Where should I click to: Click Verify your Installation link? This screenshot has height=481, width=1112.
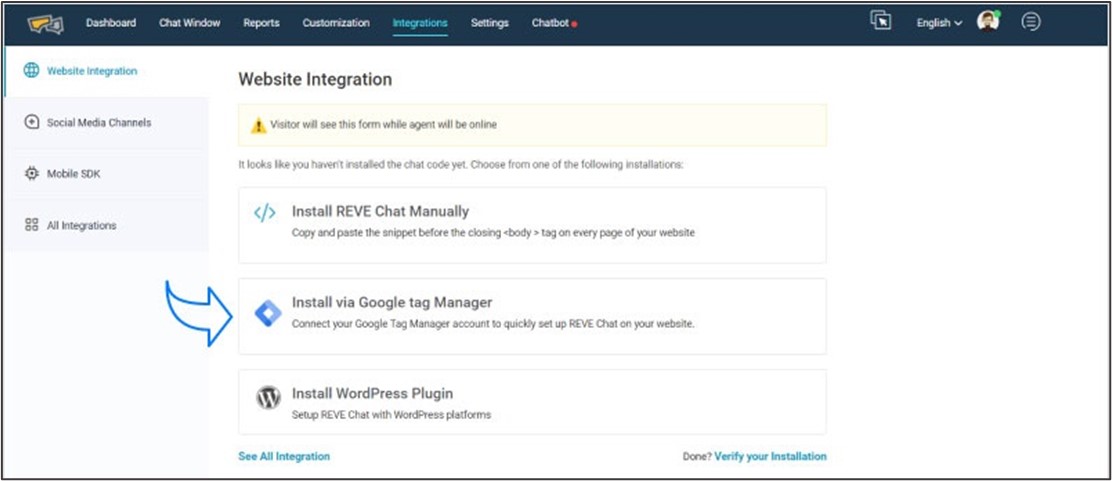(x=770, y=456)
